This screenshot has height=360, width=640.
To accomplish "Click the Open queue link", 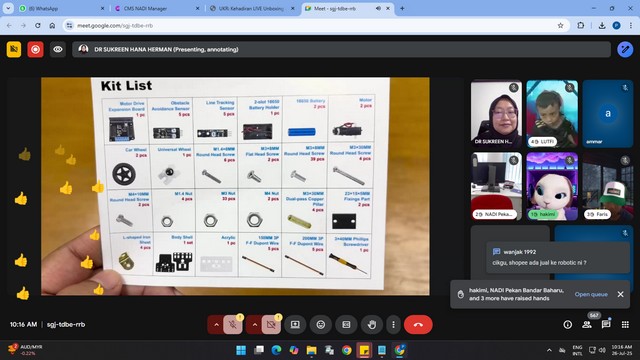I will [x=591, y=294].
